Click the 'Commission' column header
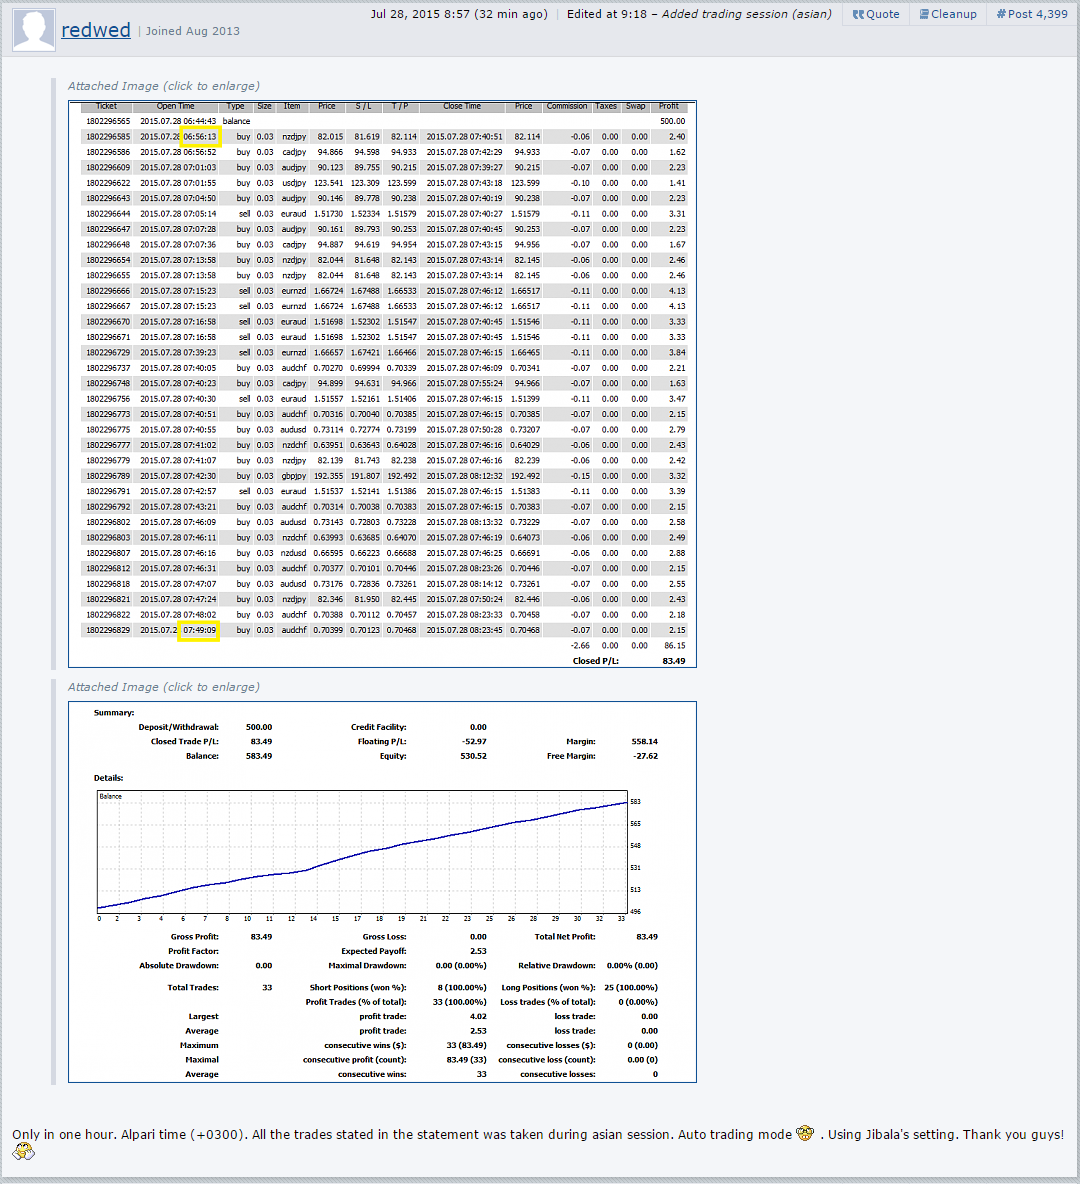1080x1184 pixels. tap(566, 106)
